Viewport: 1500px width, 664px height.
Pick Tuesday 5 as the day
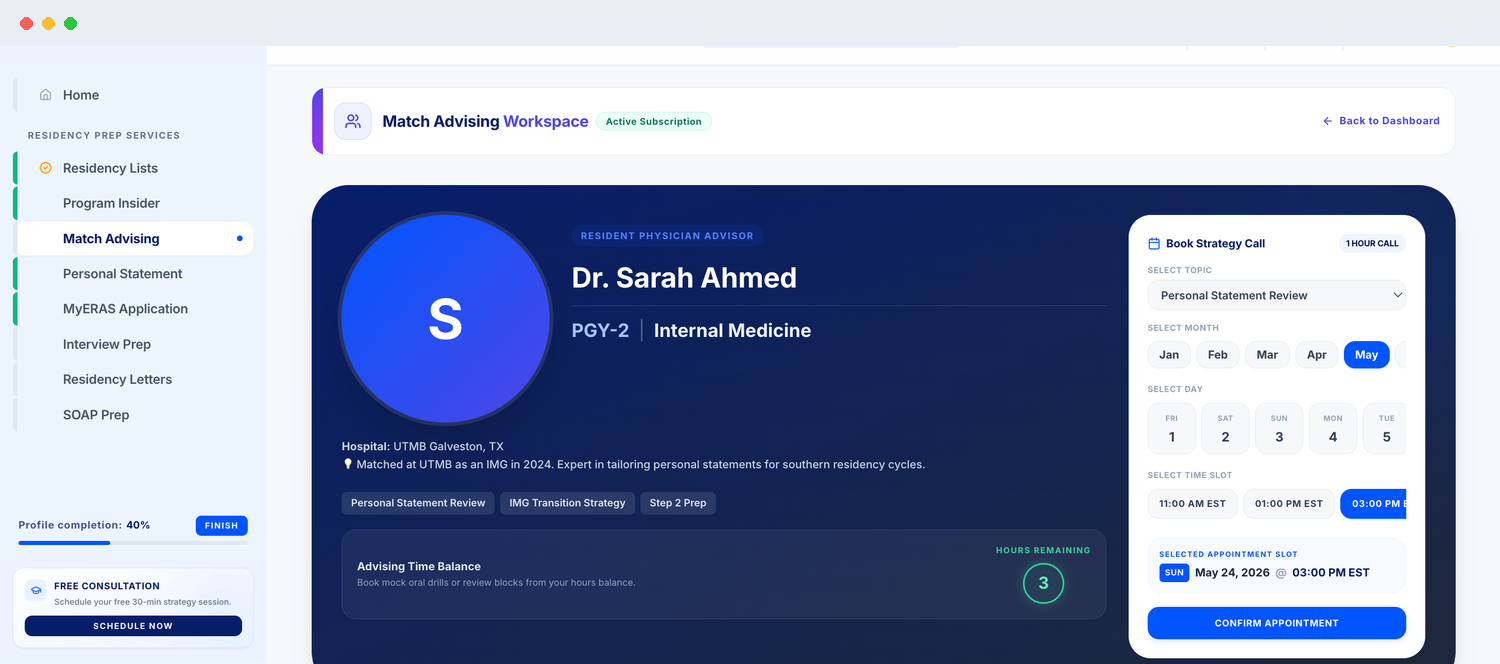[1385, 428]
